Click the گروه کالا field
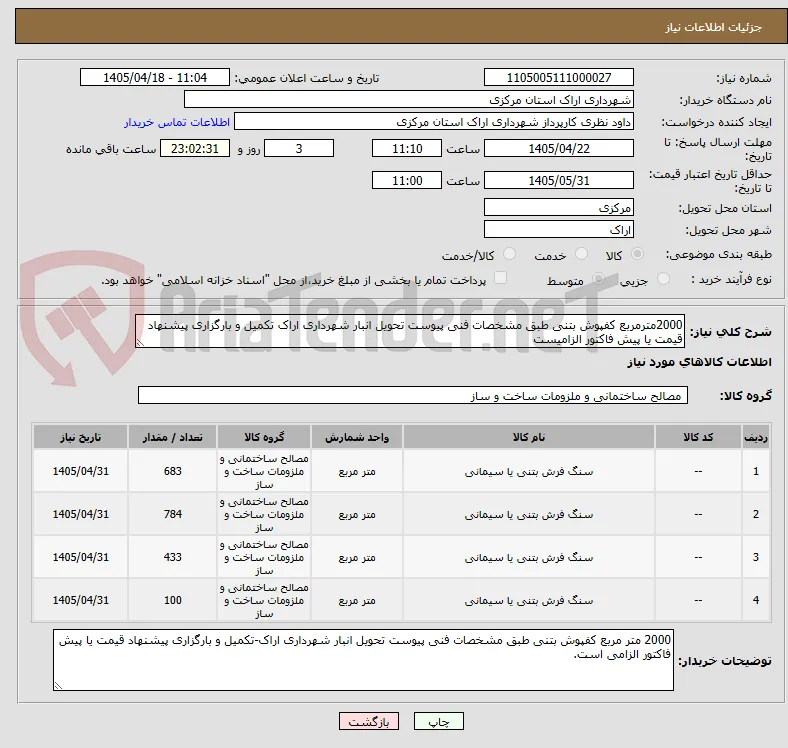The height and width of the screenshot is (748, 788). 413,395
